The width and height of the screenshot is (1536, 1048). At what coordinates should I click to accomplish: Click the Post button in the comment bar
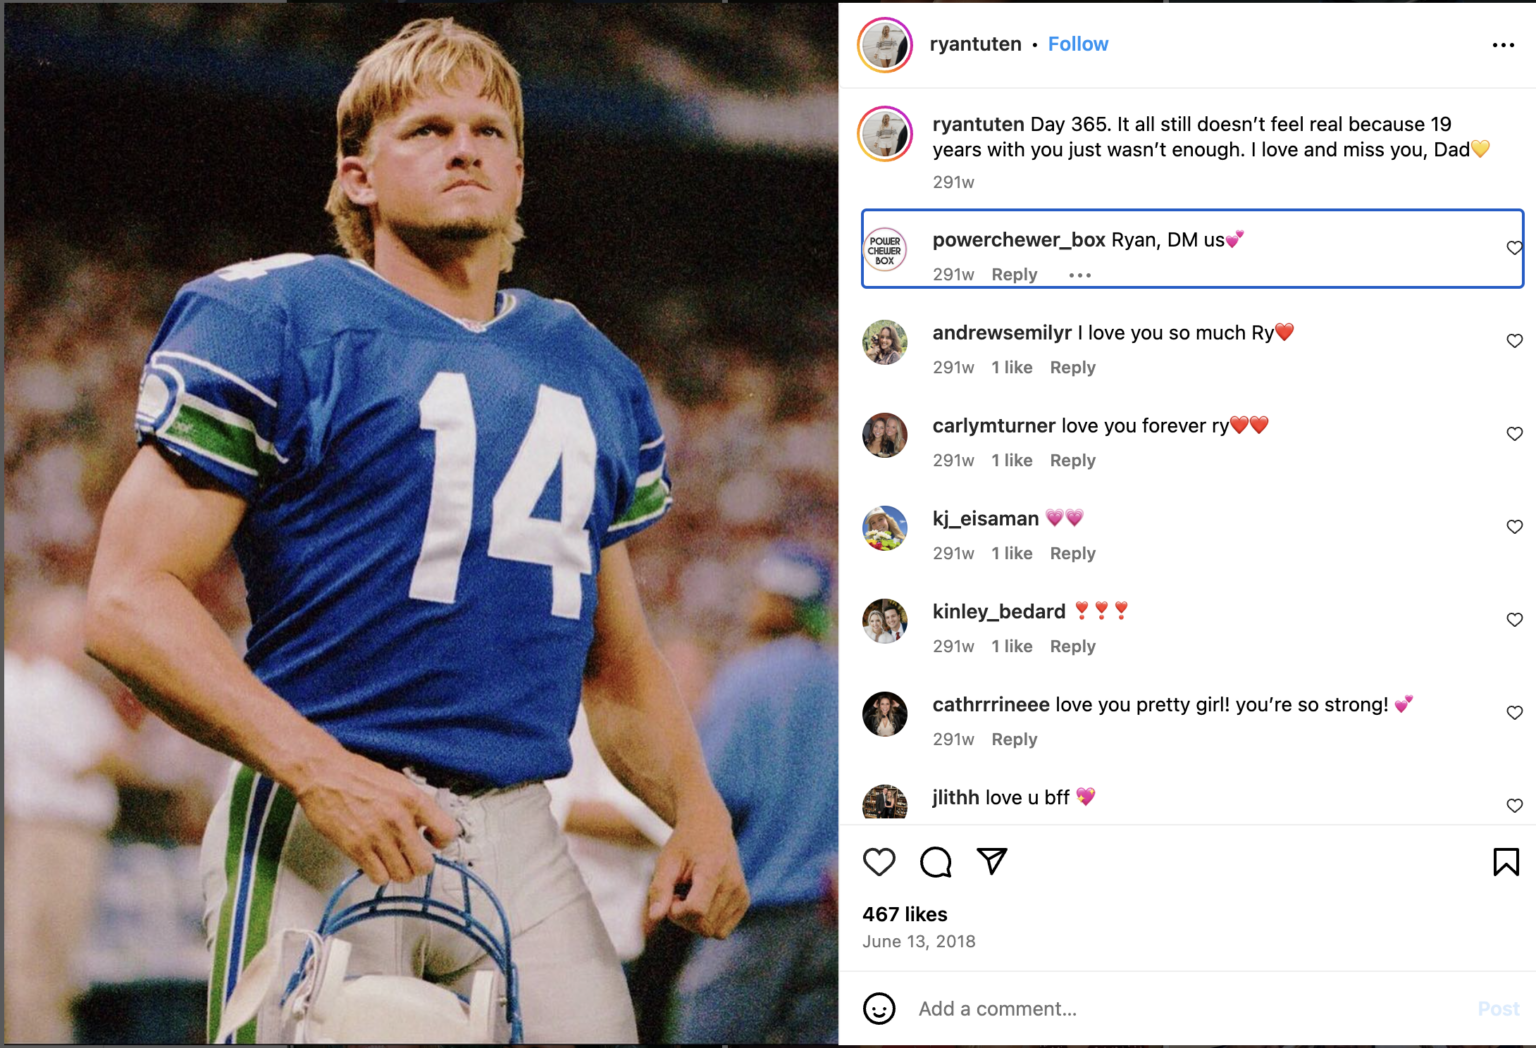(1498, 1009)
